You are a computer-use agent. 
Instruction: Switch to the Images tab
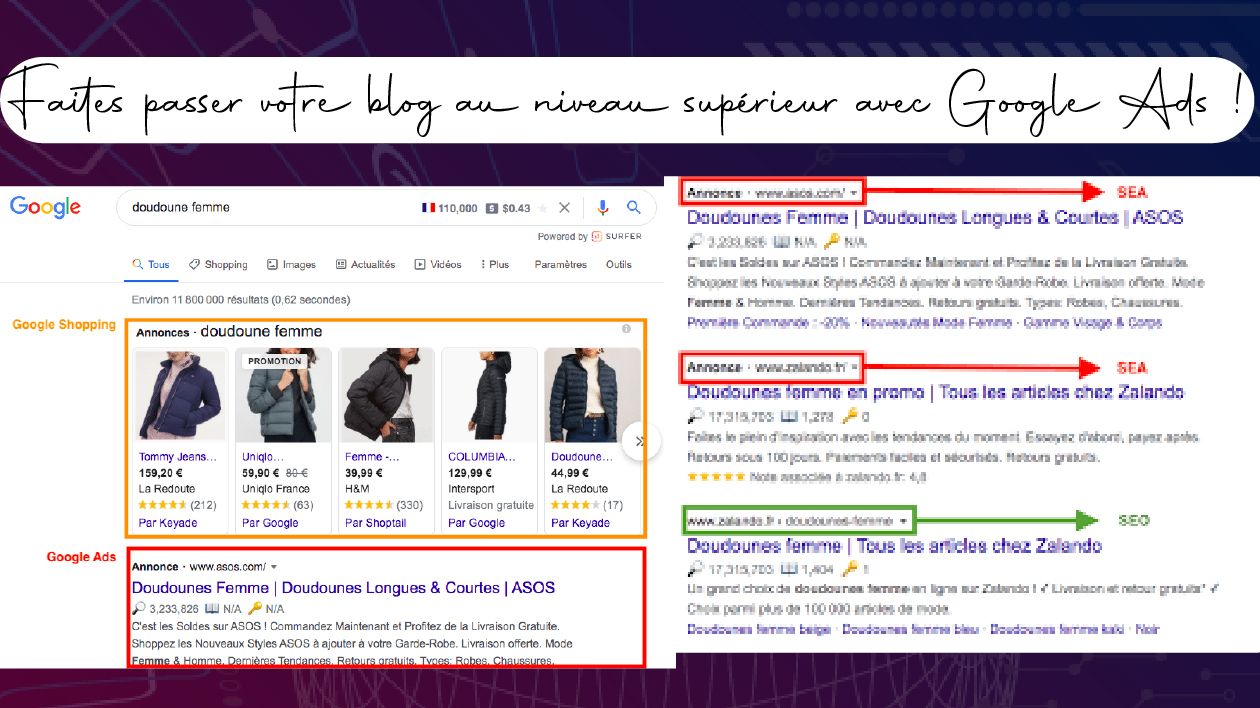click(291, 265)
